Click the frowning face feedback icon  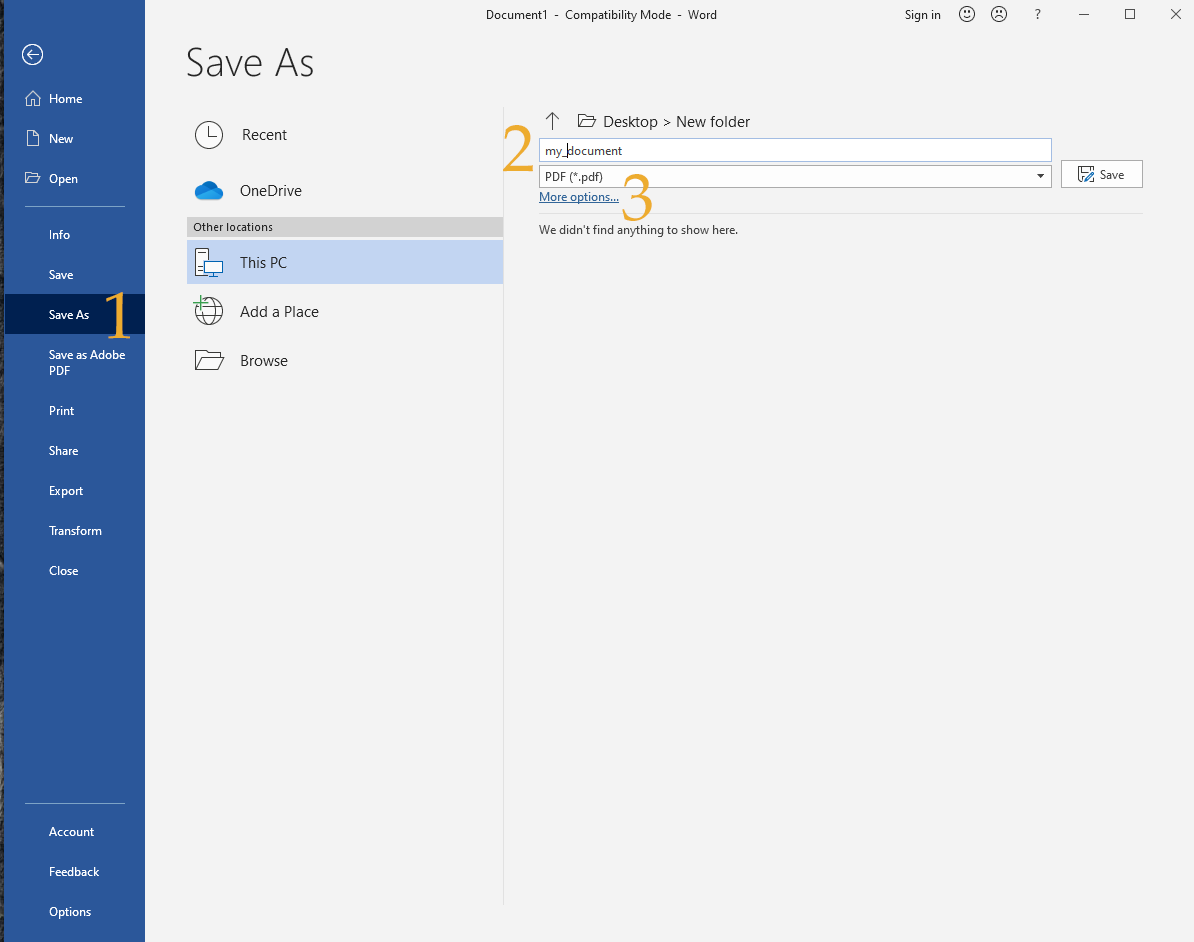pos(998,14)
